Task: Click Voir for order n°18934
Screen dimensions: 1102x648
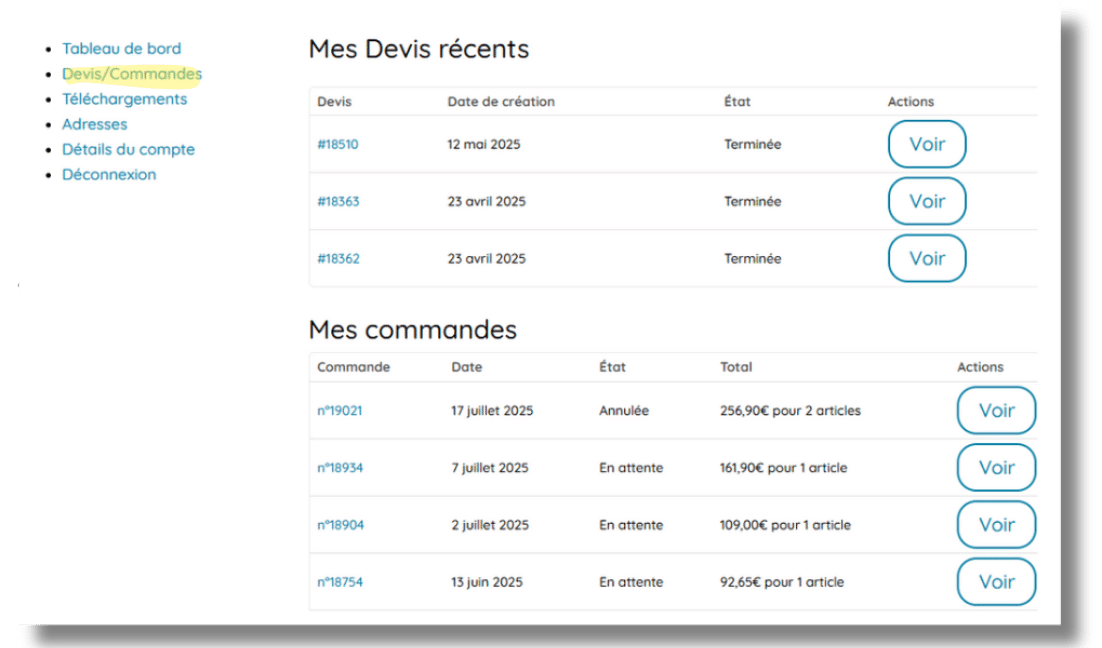Action: [996, 467]
